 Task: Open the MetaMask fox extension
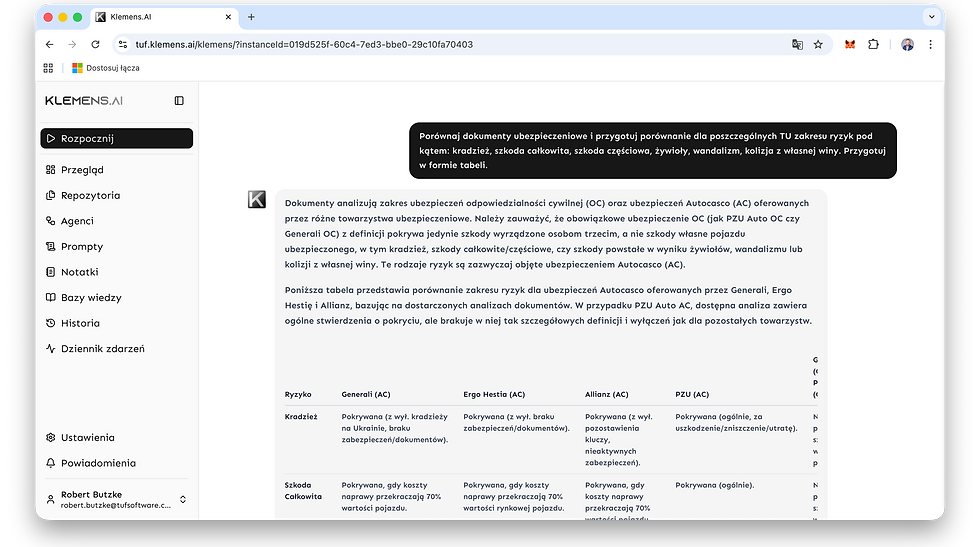850,44
